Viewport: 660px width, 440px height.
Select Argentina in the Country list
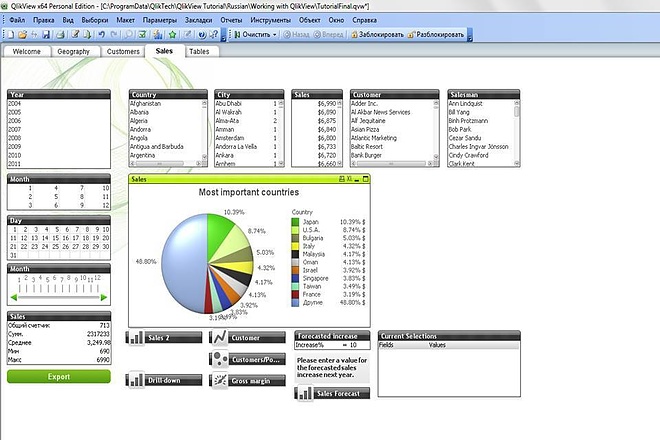[x=165, y=155]
